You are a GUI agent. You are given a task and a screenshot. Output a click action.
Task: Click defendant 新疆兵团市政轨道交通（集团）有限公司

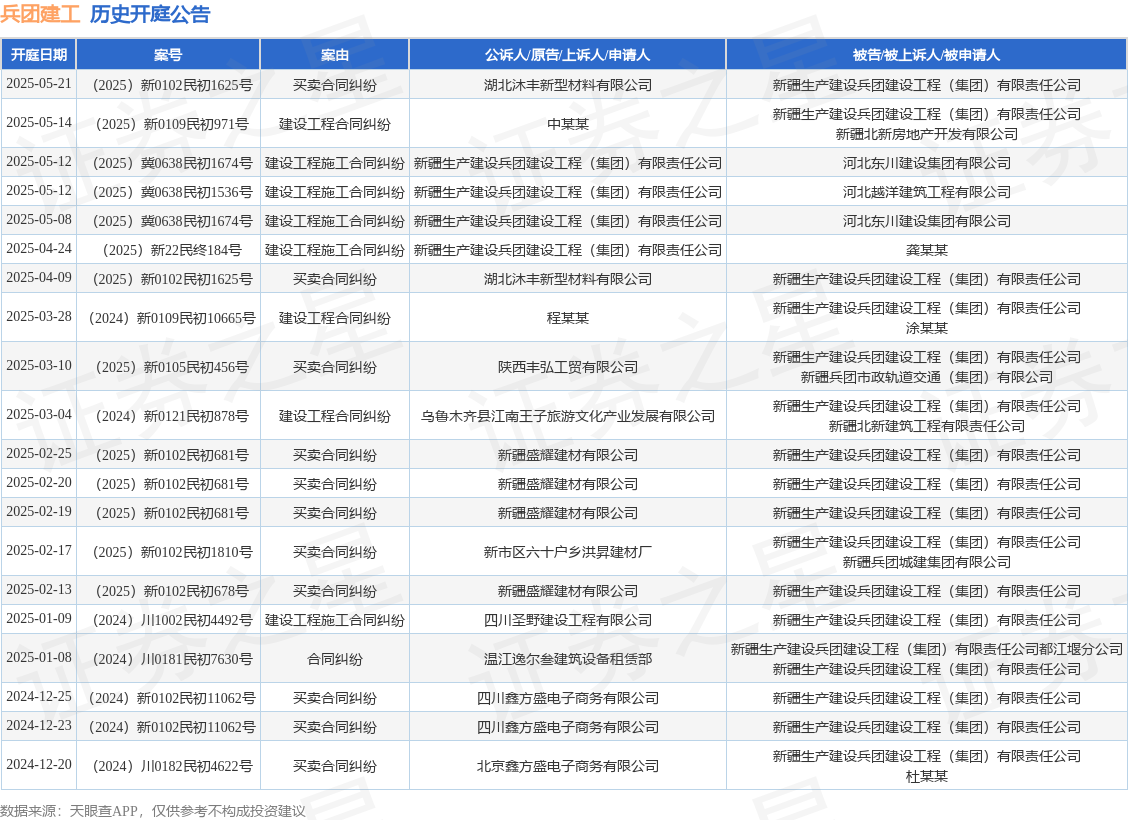[927, 377]
